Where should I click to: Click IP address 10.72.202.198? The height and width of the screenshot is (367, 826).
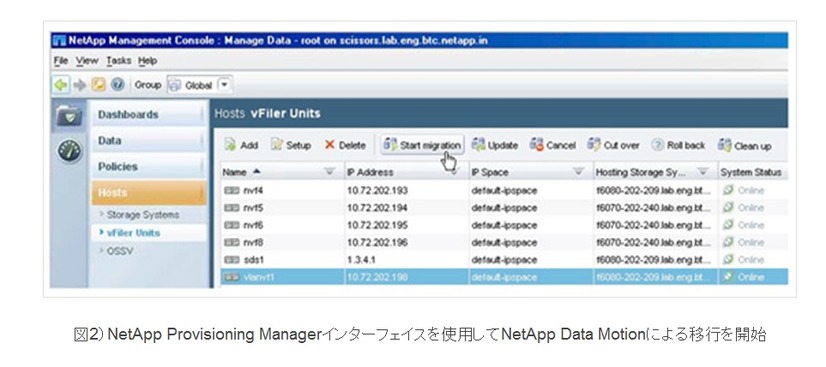377,277
